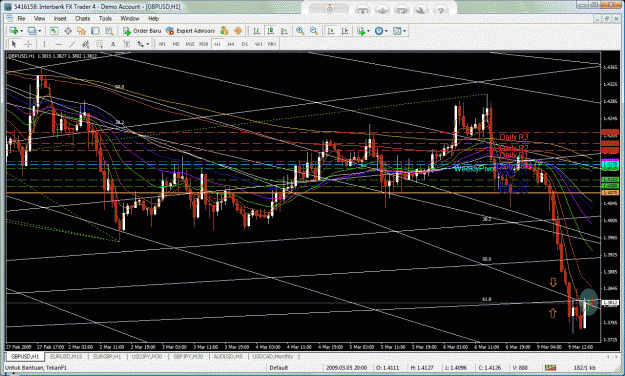
Task: Click the orange padlock-style toolbar icon
Action: pyautogui.click(x=238, y=31)
